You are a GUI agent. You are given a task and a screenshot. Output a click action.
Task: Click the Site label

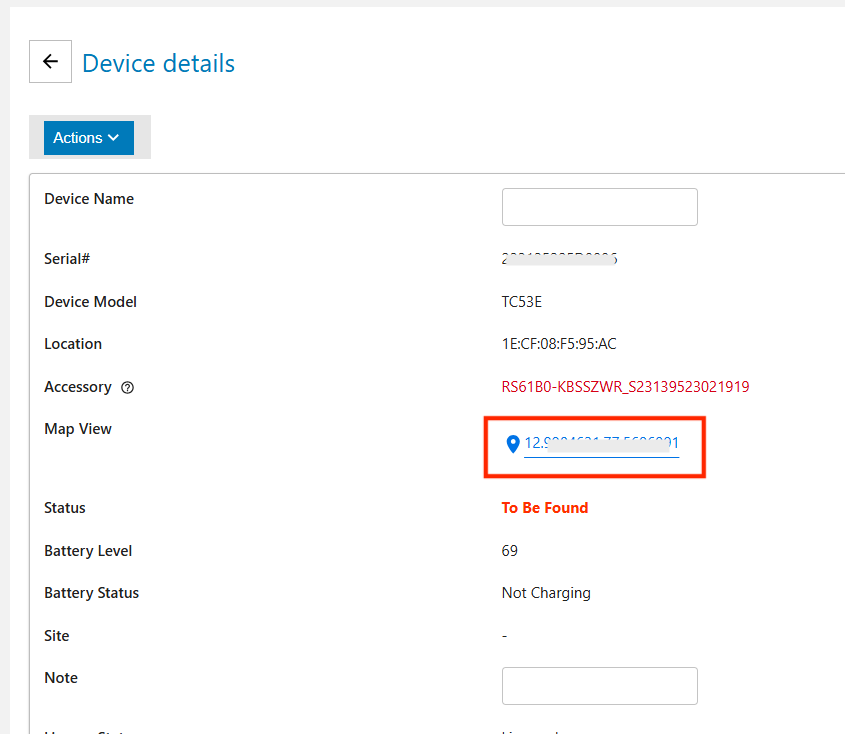[57, 636]
